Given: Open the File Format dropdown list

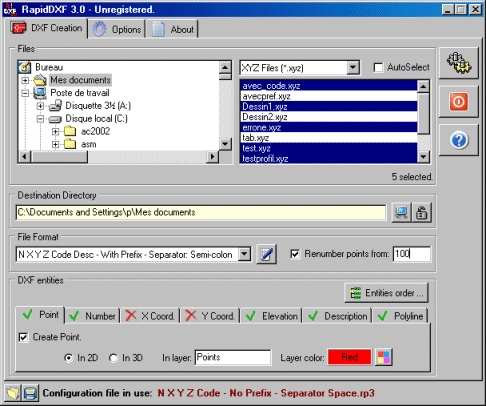Looking at the screenshot, I should [x=244, y=254].
